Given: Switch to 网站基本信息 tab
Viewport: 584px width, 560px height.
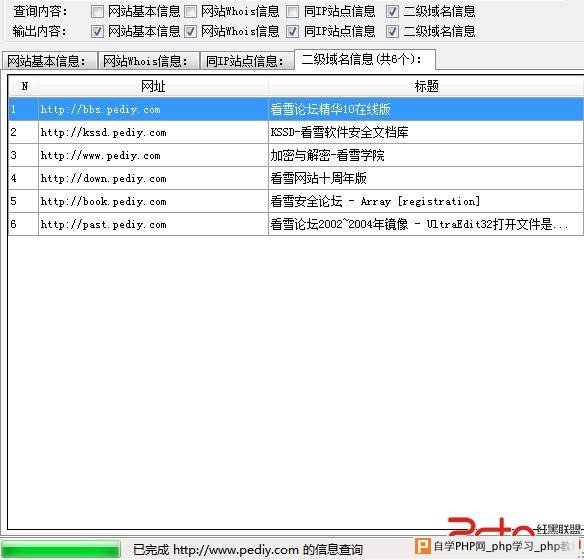Looking at the screenshot, I should pyautogui.click(x=50, y=61).
